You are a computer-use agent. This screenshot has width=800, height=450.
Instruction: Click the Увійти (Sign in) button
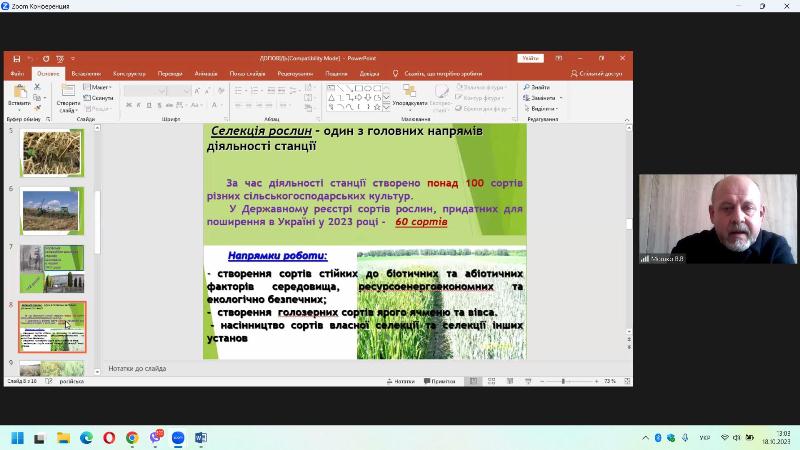point(529,58)
